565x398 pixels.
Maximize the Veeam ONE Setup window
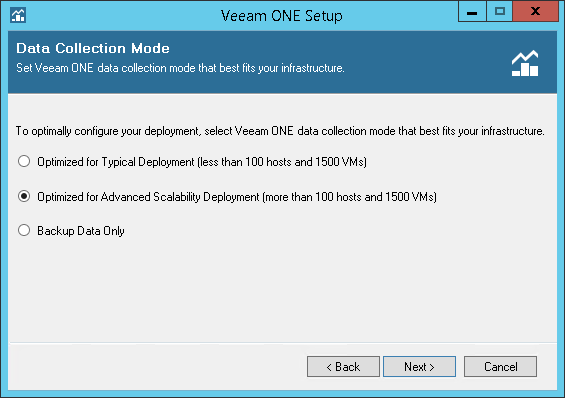pos(500,12)
